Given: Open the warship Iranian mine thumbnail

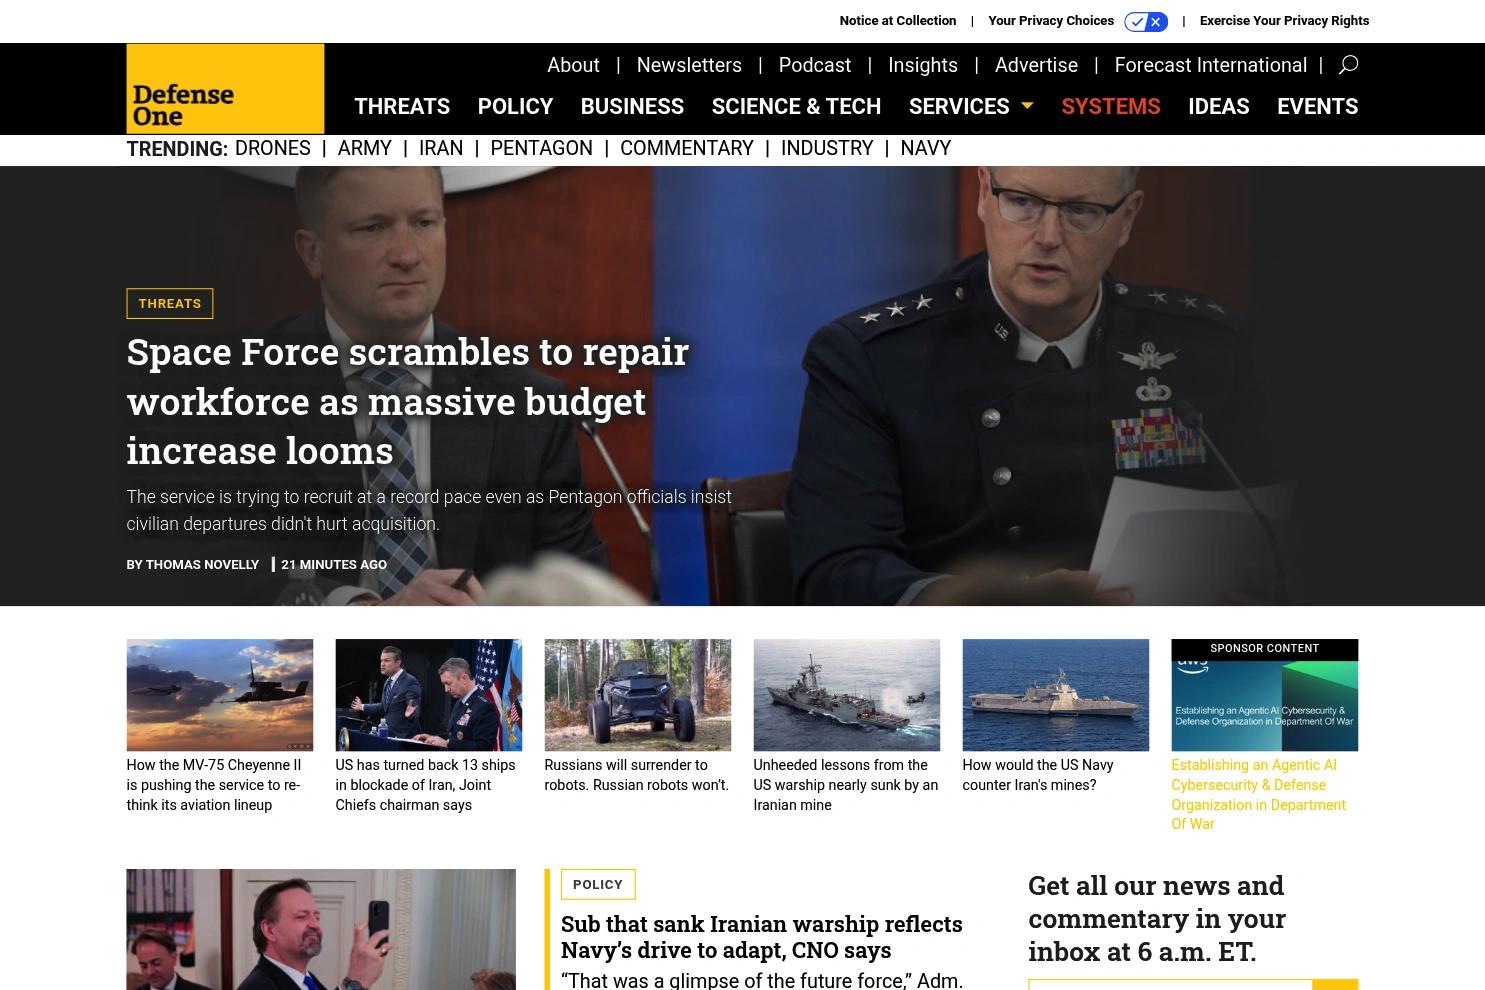Looking at the screenshot, I should point(846,695).
